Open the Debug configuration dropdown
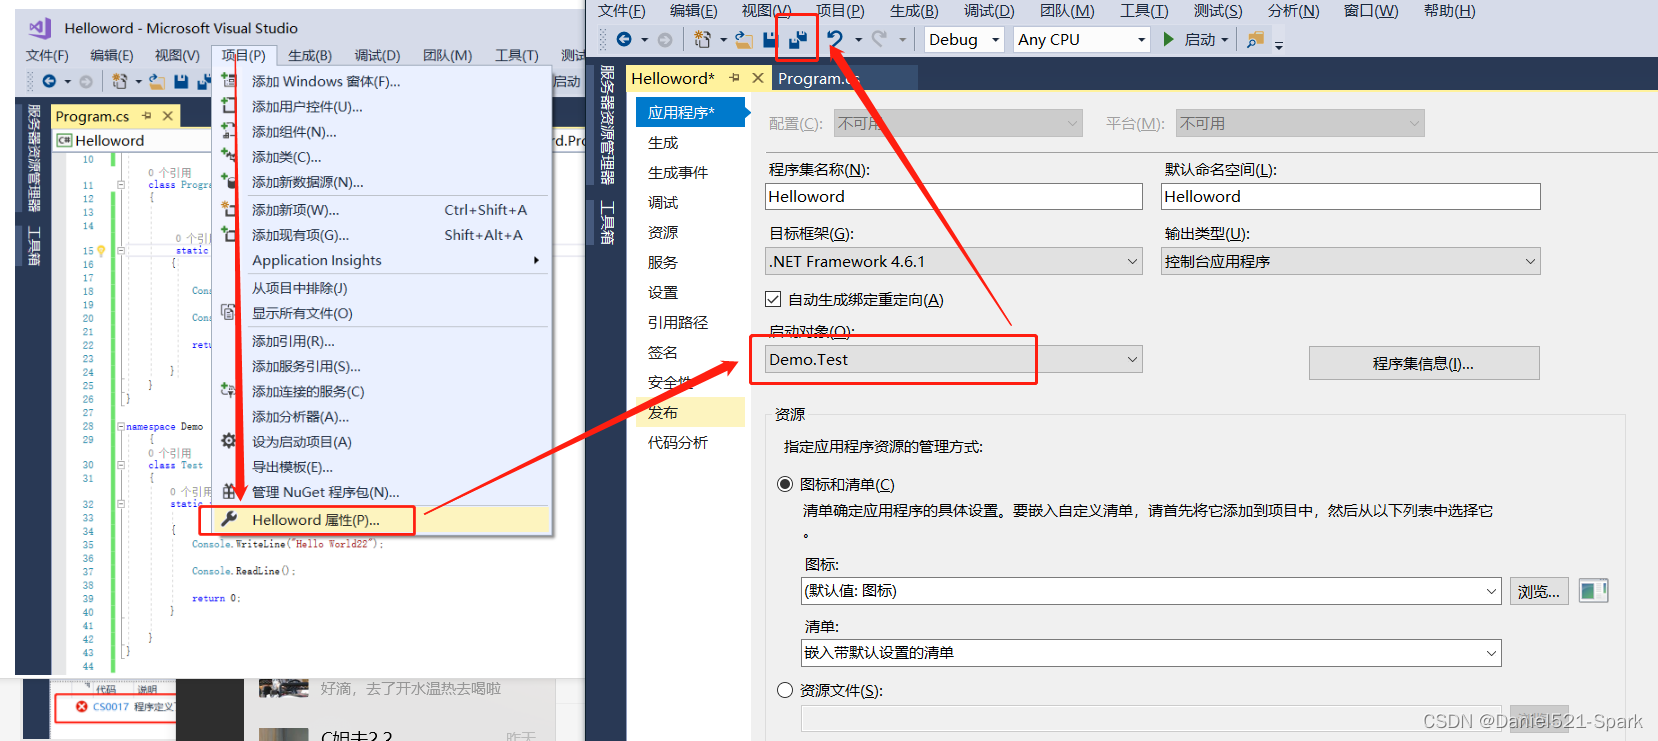 click(x=964, y=39)
